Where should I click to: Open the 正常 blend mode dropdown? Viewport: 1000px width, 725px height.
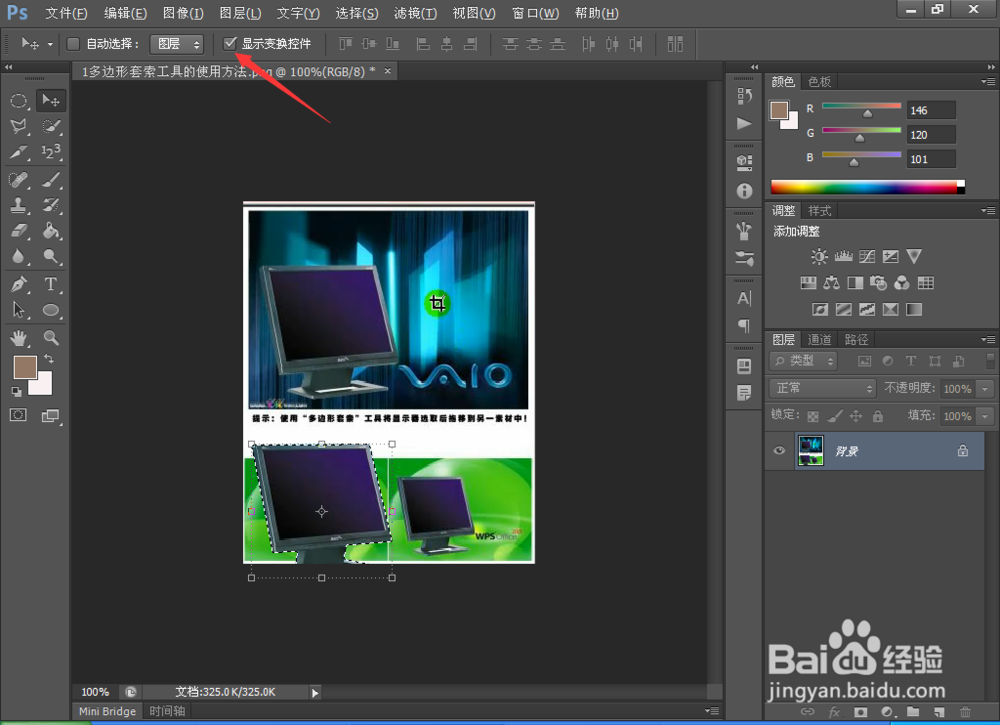tap(823, 388)
